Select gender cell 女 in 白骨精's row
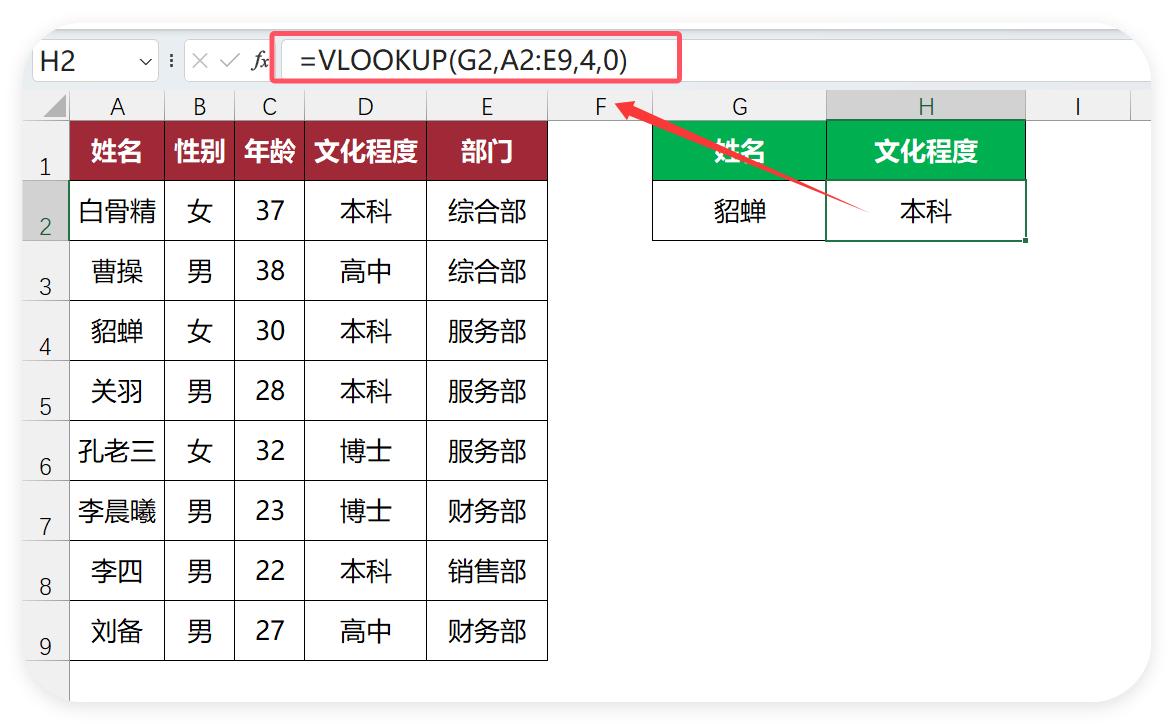The height and width of the screenshot is (724, 1173). tap(200, 211)
